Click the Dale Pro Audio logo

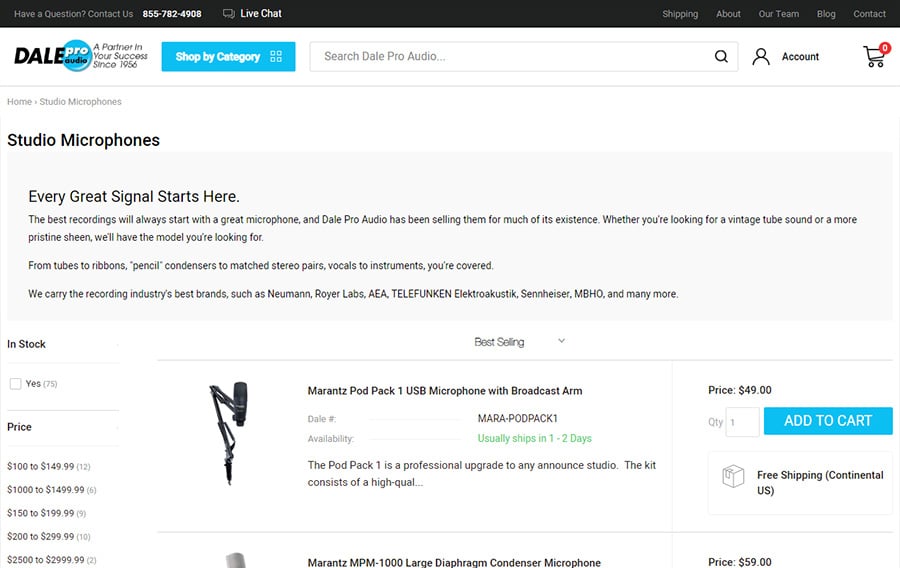(80, 56)
